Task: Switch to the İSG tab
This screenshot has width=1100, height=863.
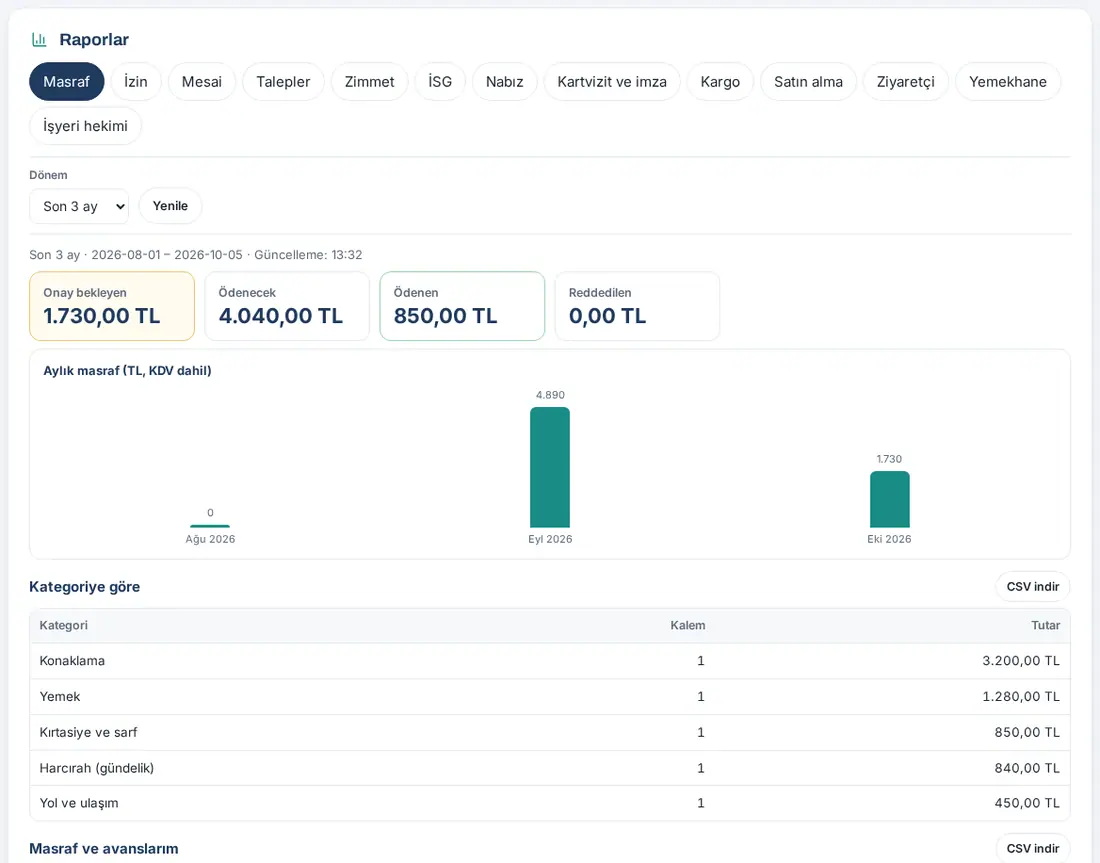Action: (440, 81)
